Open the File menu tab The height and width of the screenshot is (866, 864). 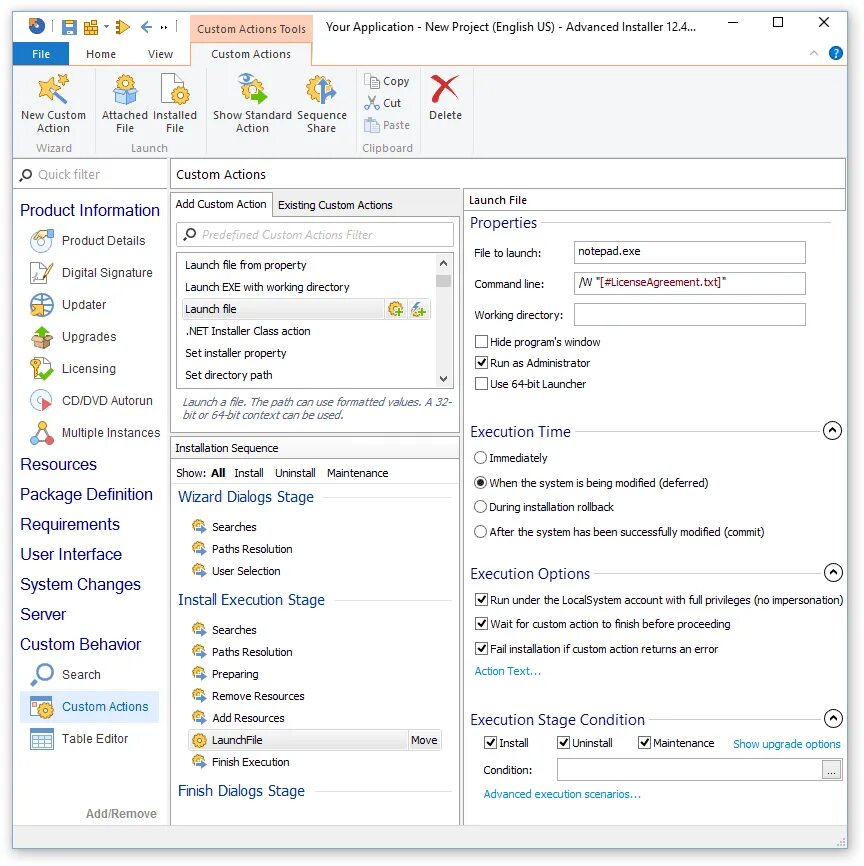[41, 54]
